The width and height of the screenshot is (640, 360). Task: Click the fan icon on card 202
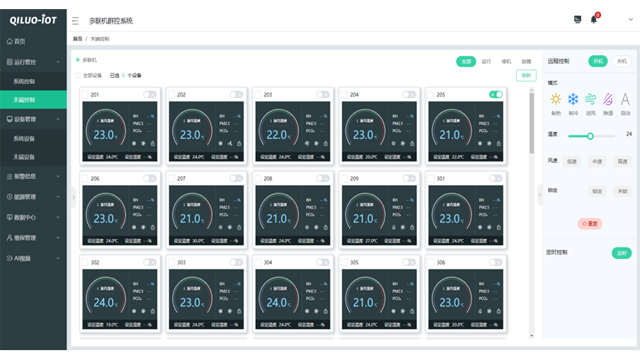230,144
